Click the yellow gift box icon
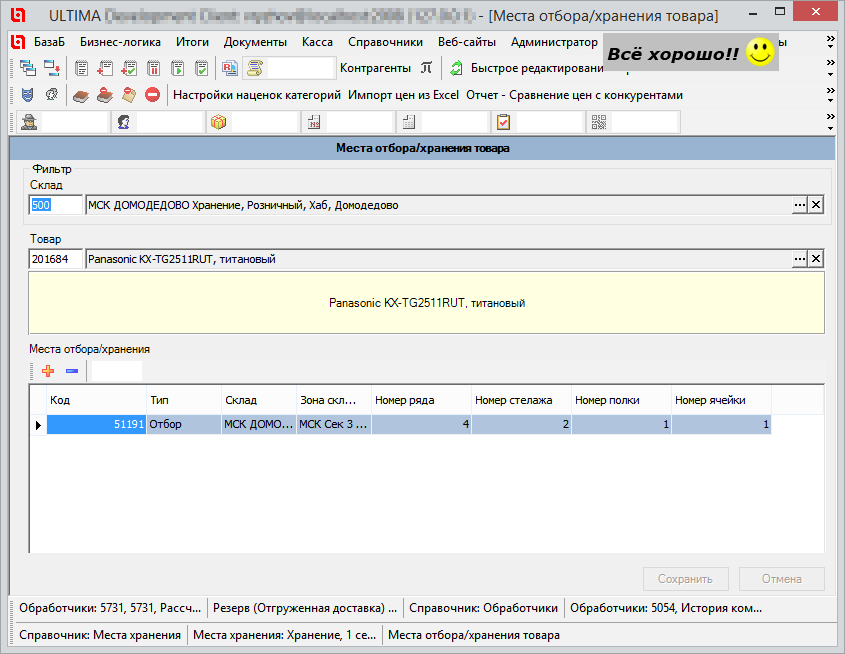Screen dimensions: 845x654 (x=218, y=122)
